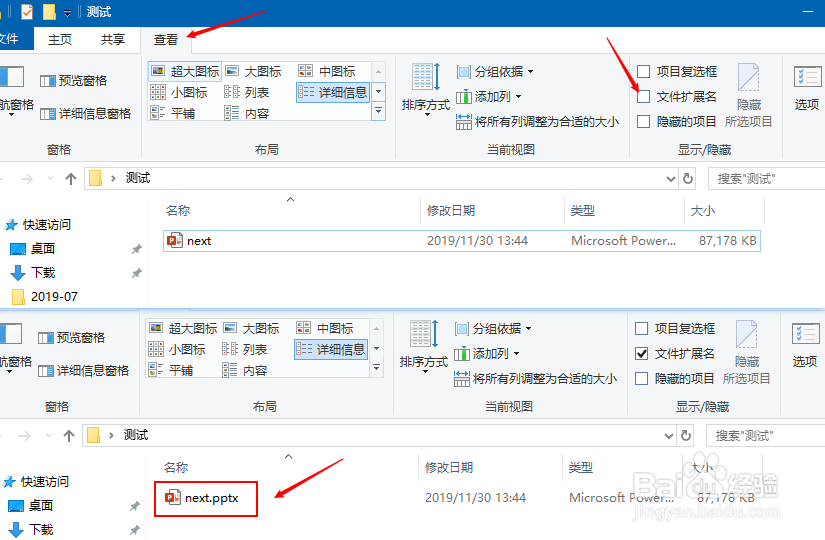The image size is (825, 540).
Task: Select 内容 layout in the upper ribbon
Action: pos(247,113)
